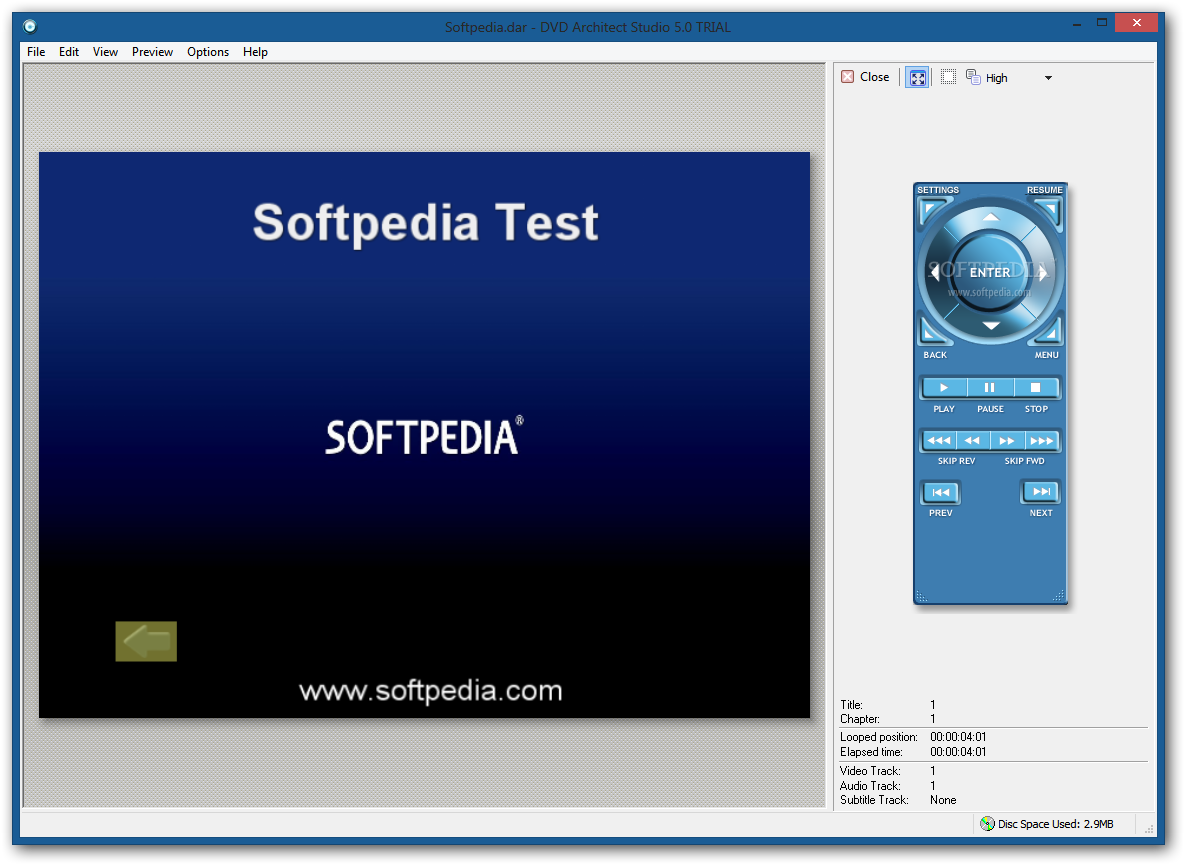Click the Subtitle Track value None
The image size is (1185, 865).
pos(943,800)
